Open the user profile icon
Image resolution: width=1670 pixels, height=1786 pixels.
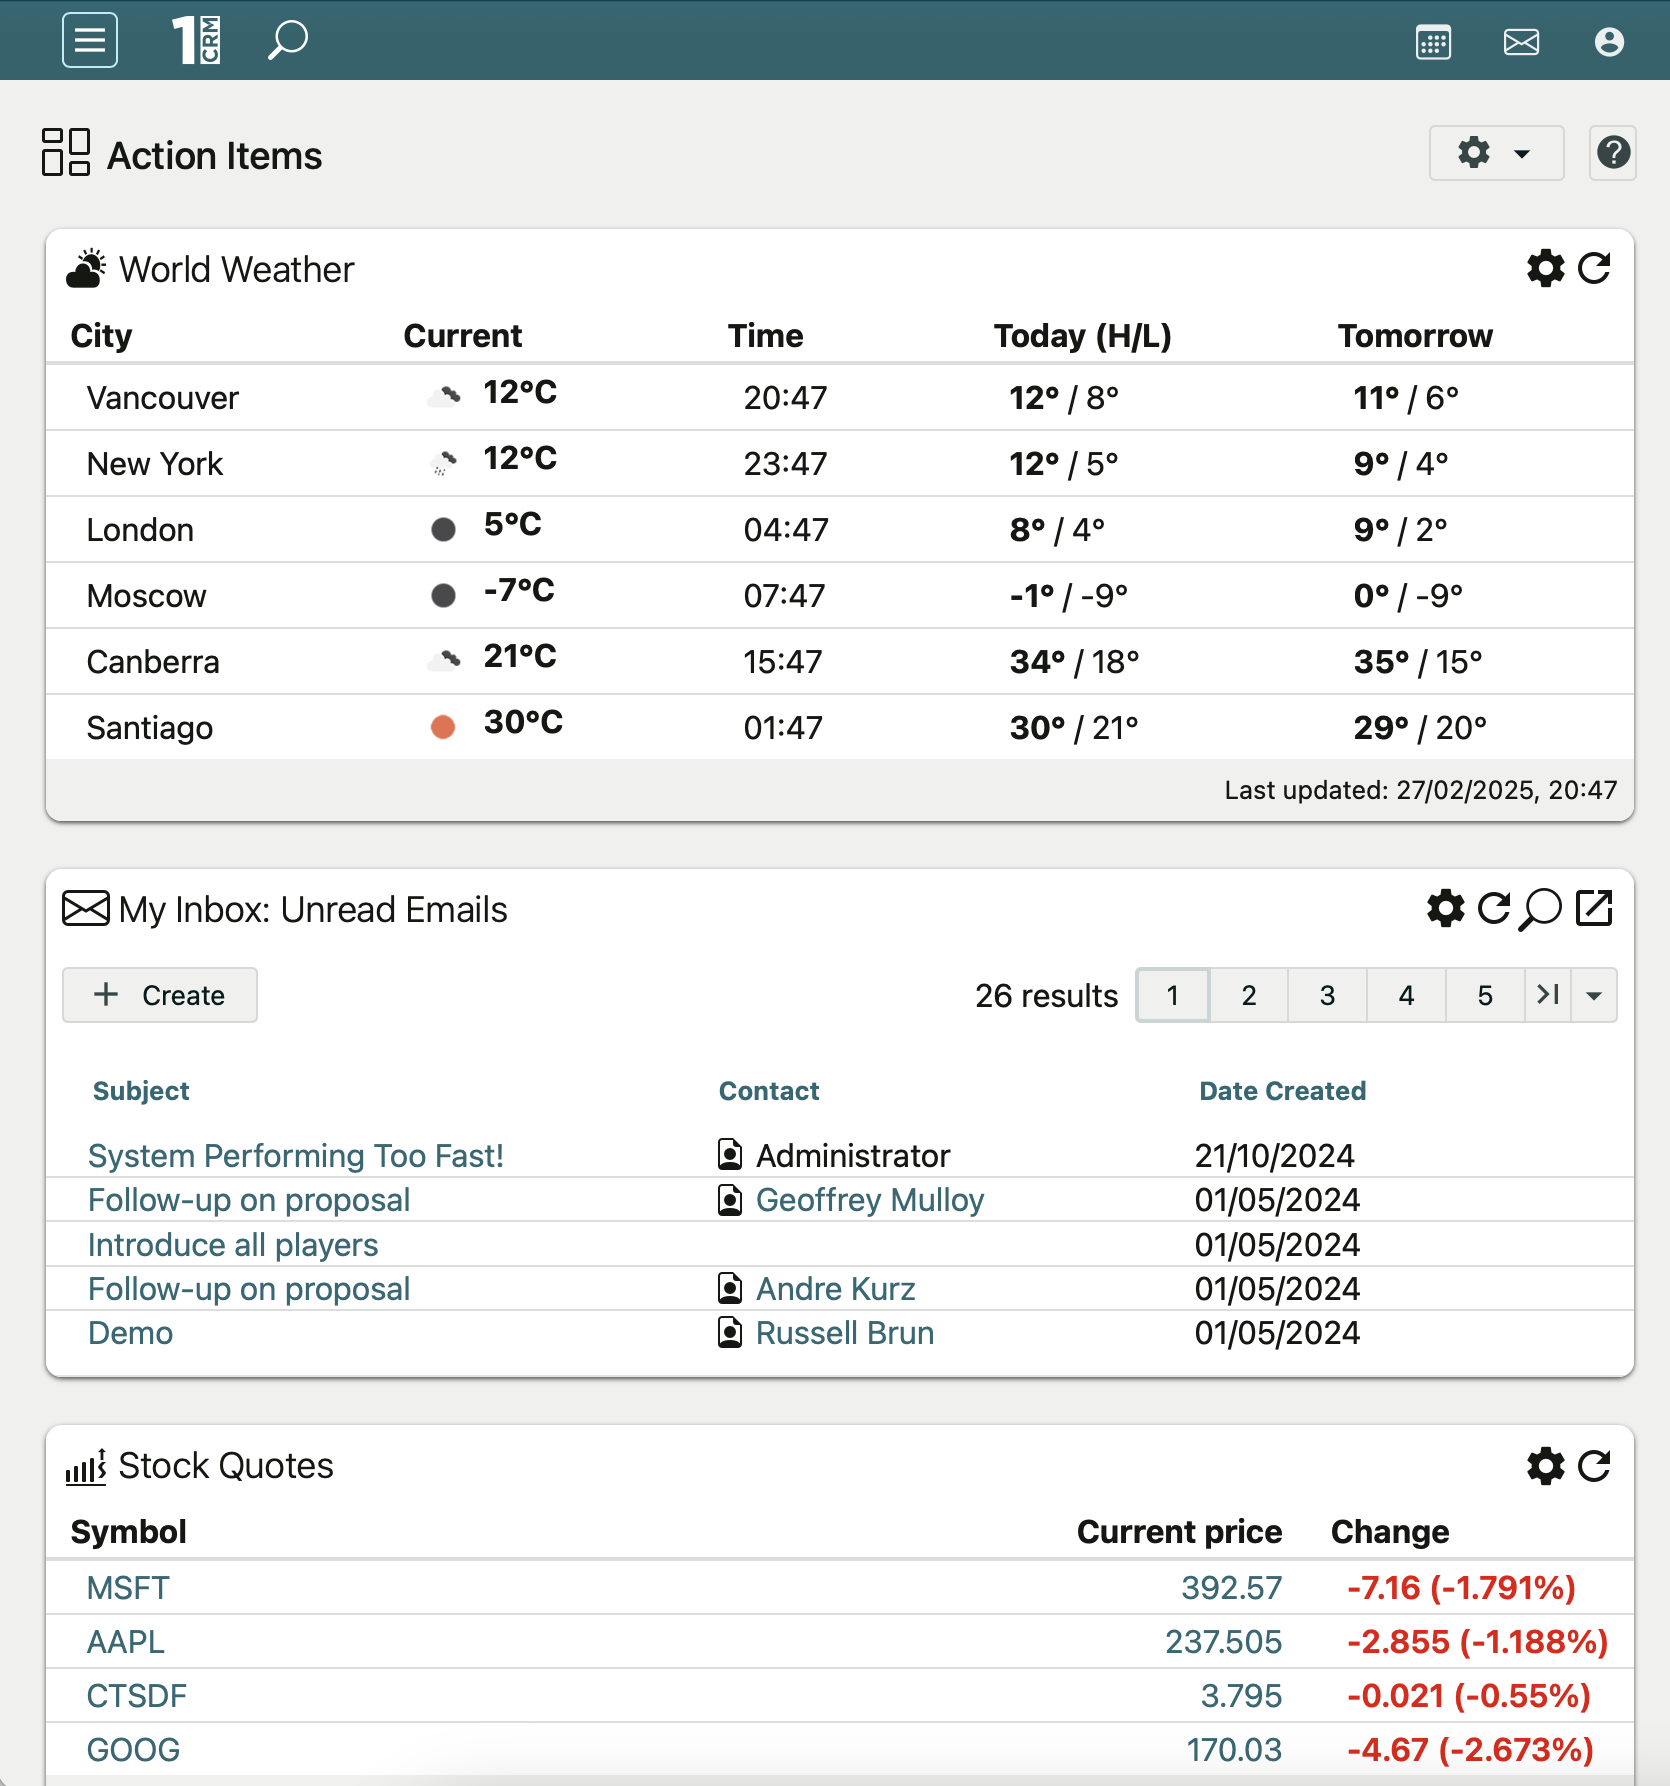1608,42
